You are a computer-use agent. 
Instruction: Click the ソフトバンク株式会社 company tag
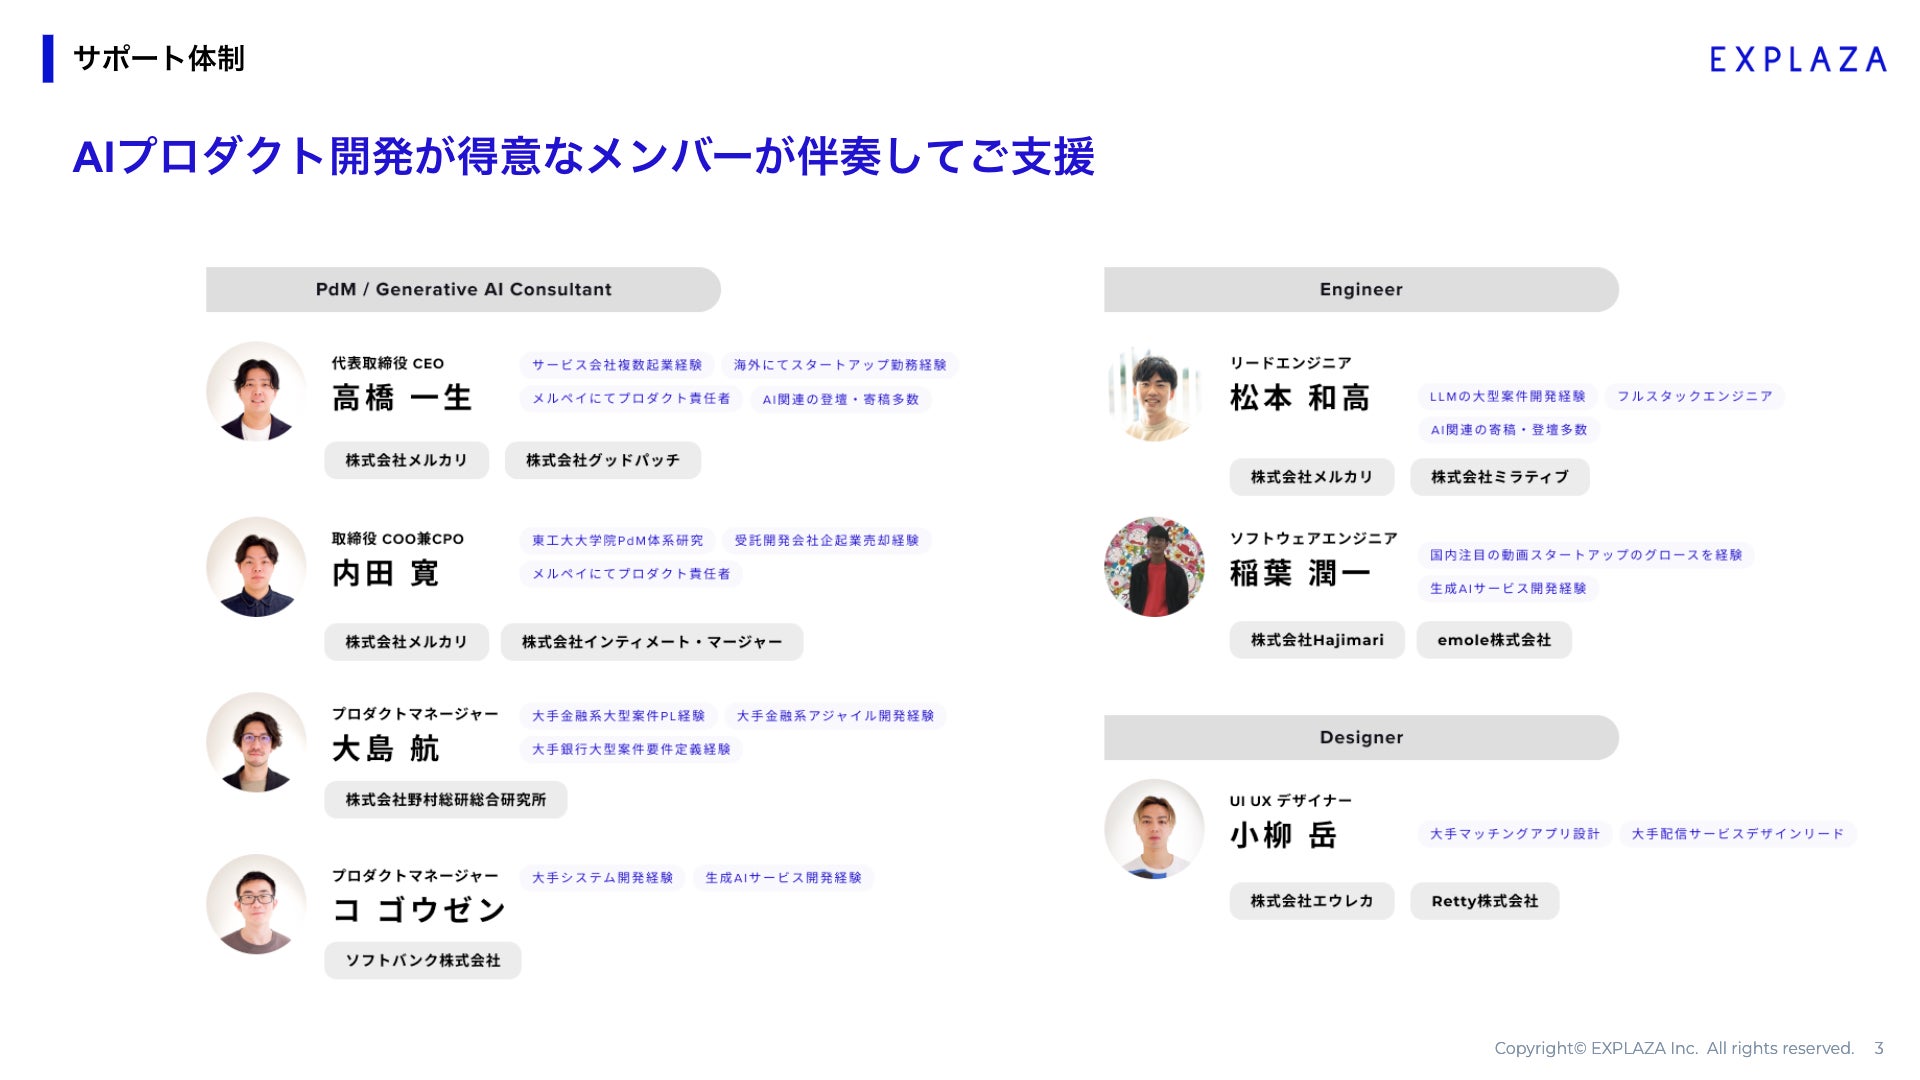pos(422,960)
